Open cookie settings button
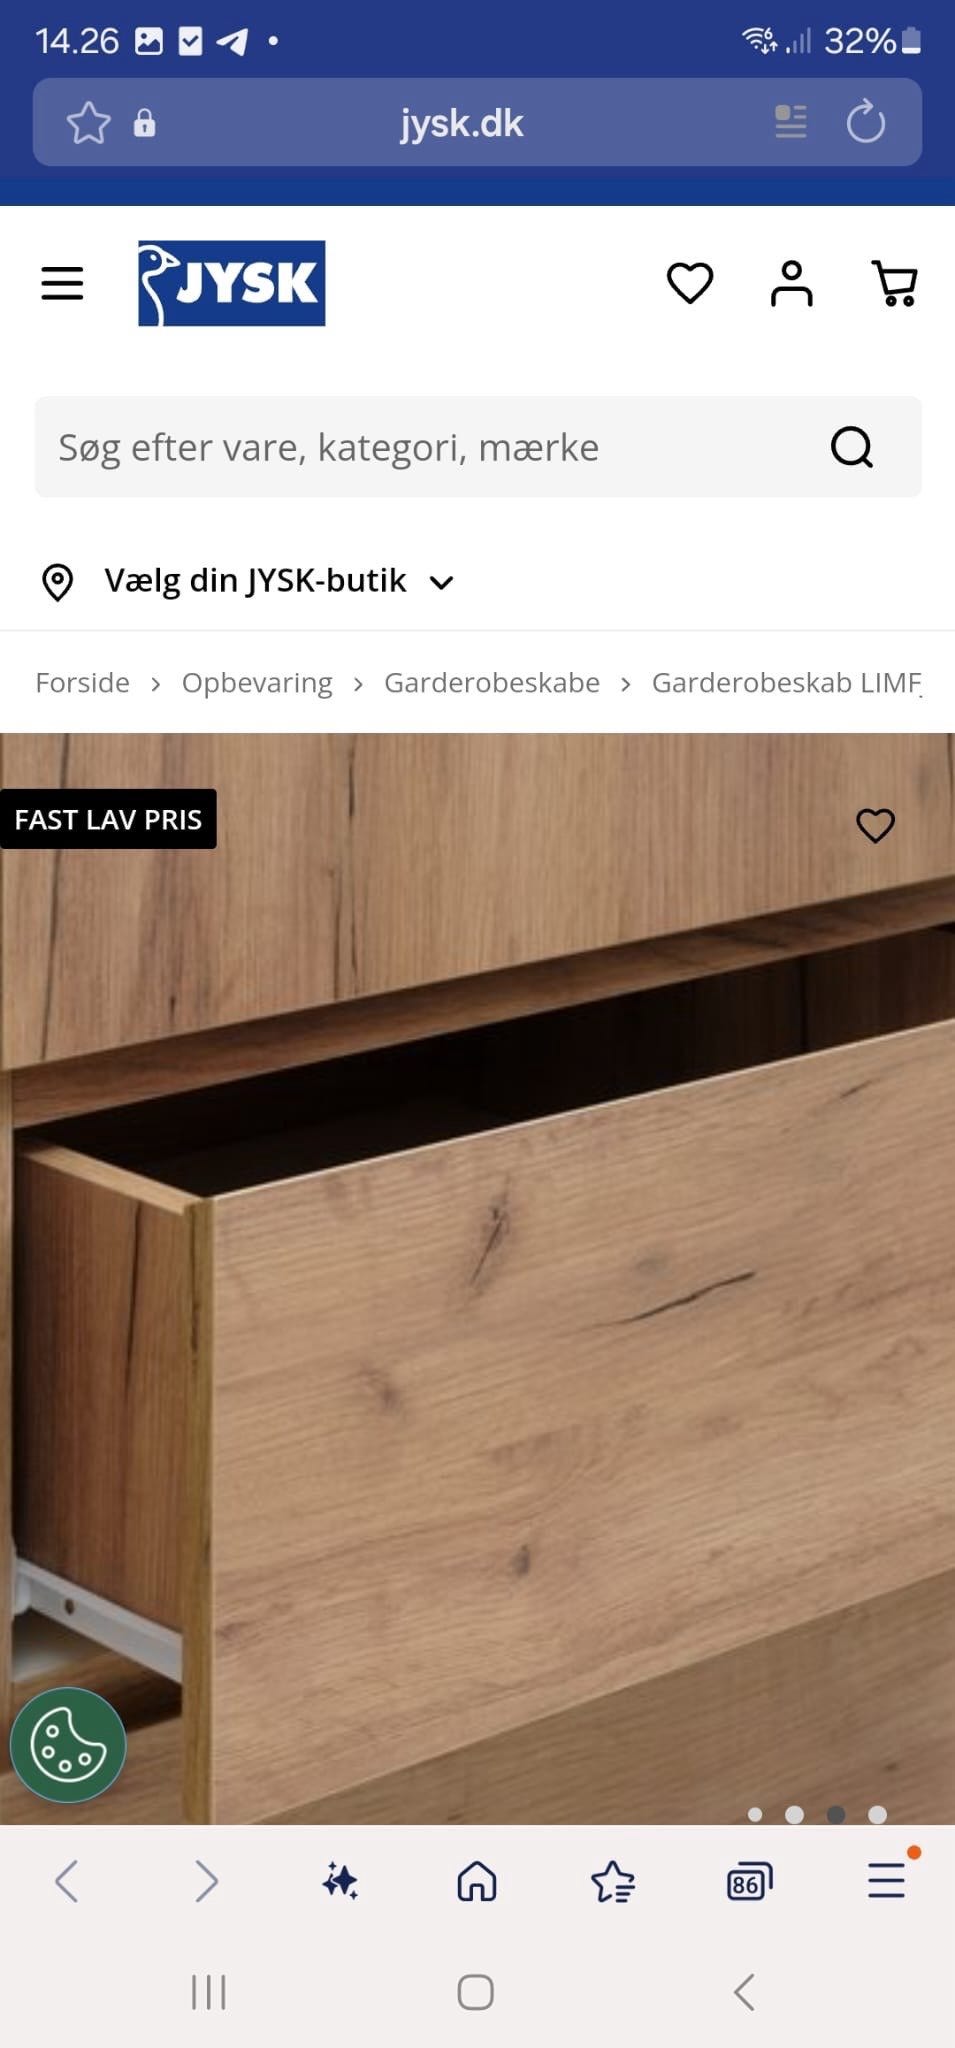 tap(68, 1745)
